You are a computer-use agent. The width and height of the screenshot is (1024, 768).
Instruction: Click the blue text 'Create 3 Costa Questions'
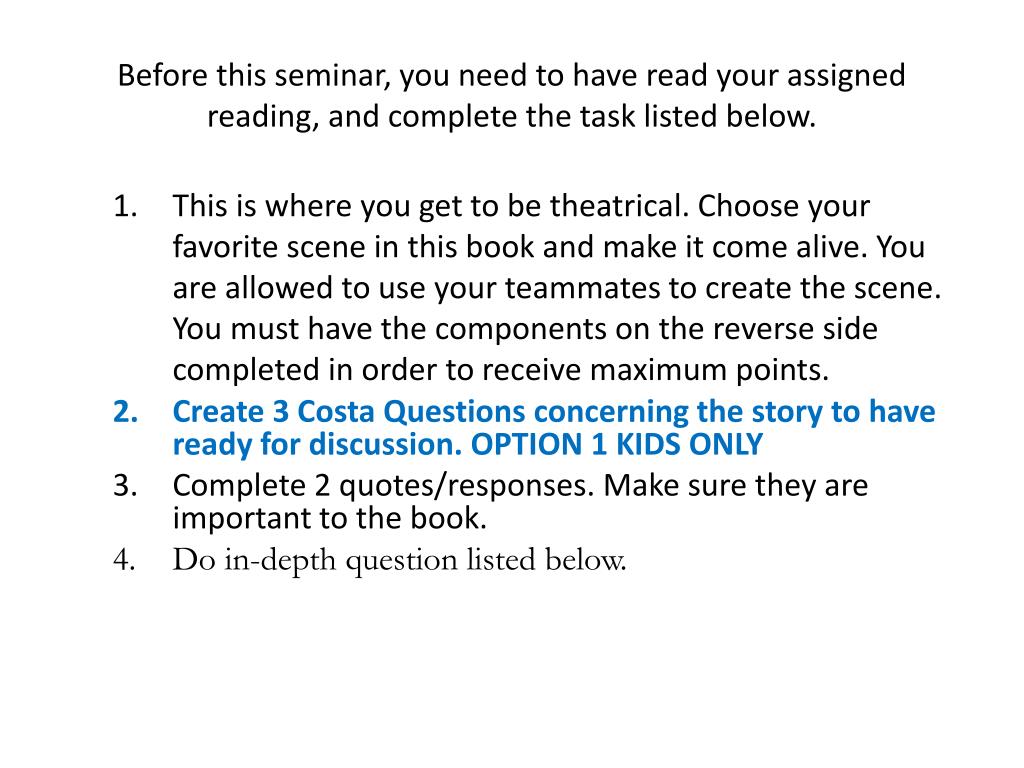point(349,412)
